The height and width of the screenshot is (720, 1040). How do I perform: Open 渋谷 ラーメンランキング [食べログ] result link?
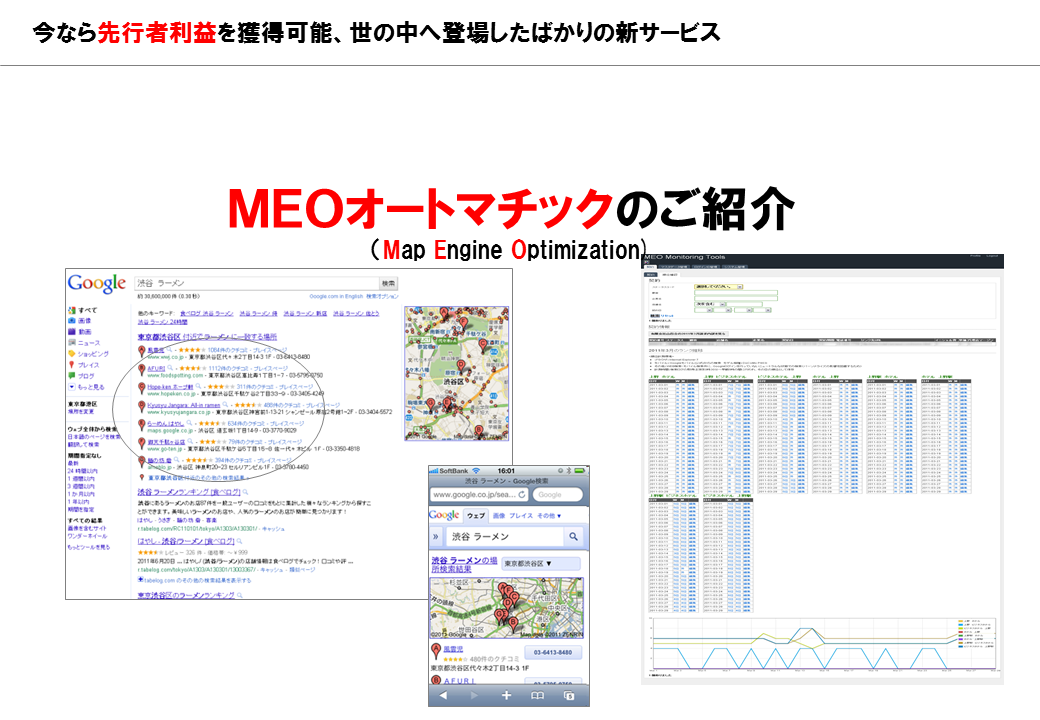[x=186, y=493]
